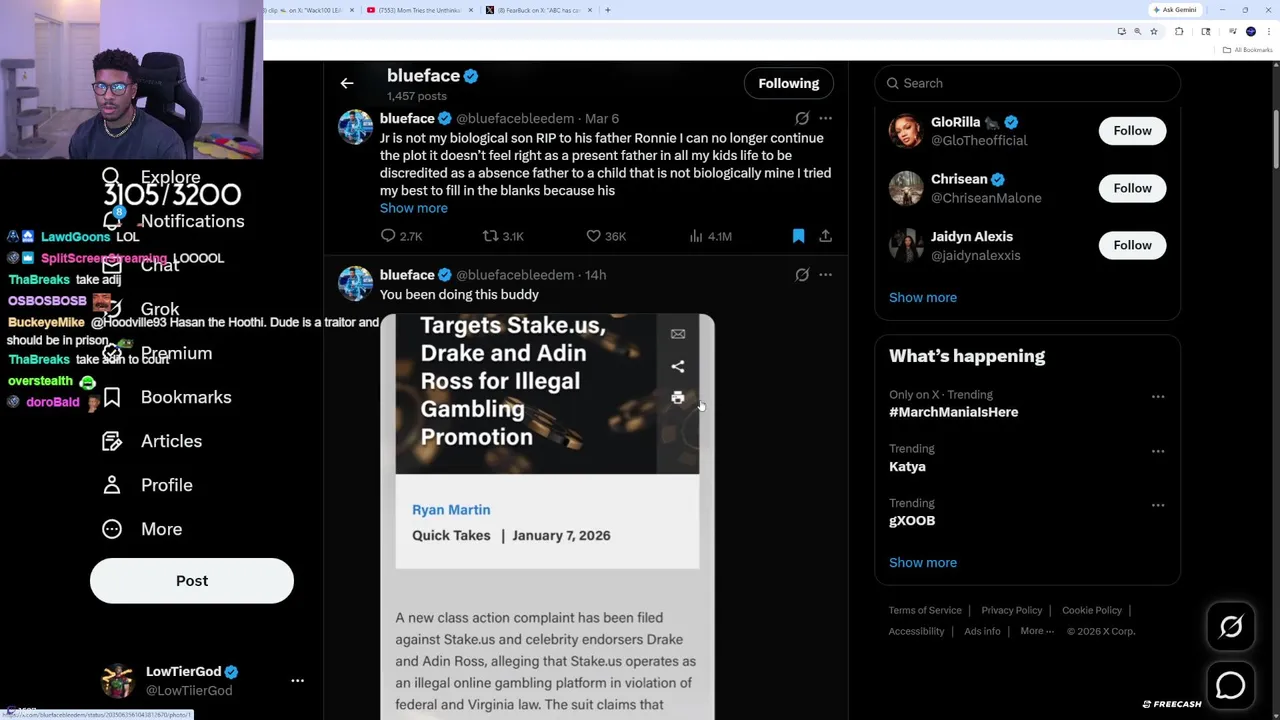Open Articles from the sidebar
Image resolution: width=1280 pixels, height=720 pixels.
[x=152, y=441]
